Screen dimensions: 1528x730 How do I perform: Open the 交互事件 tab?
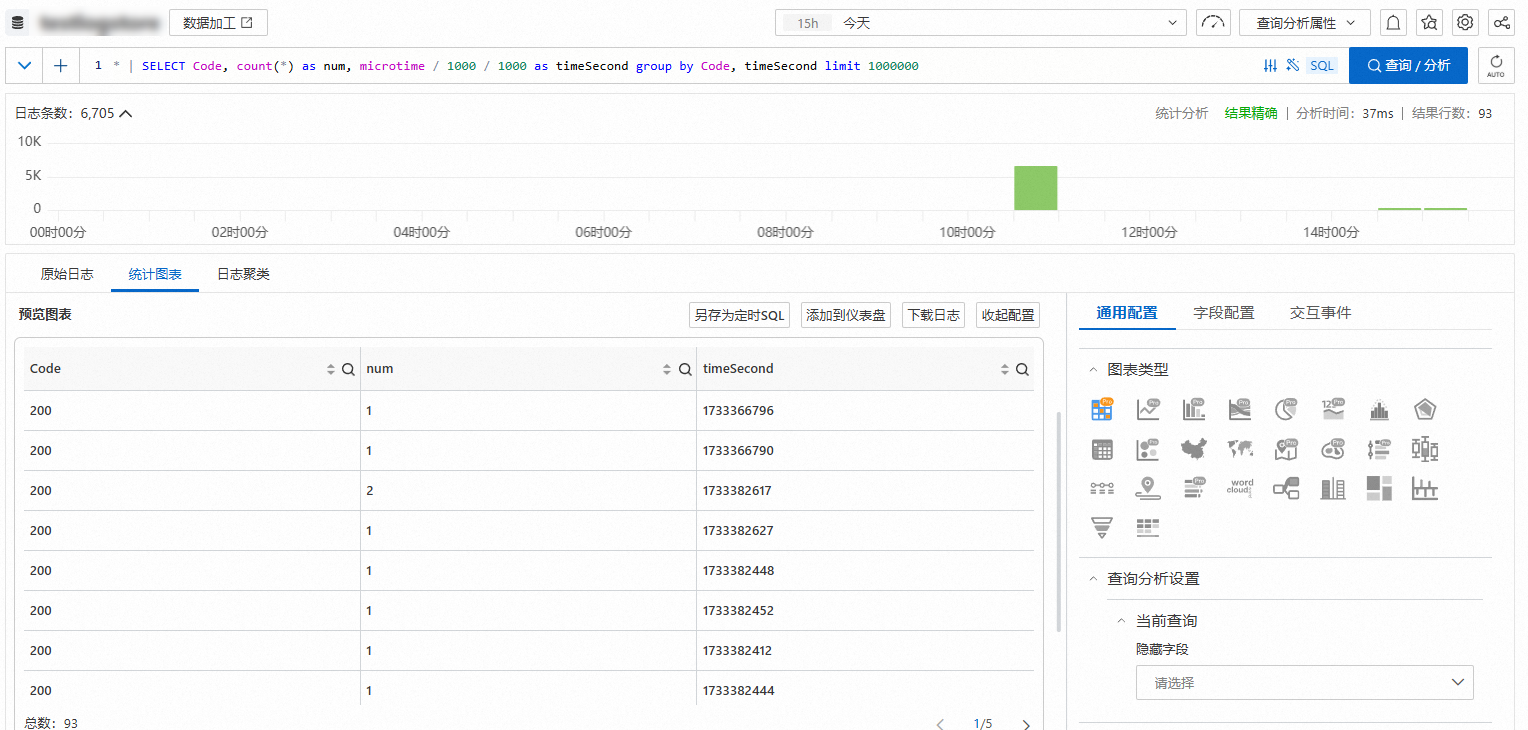click(1320, 313)
